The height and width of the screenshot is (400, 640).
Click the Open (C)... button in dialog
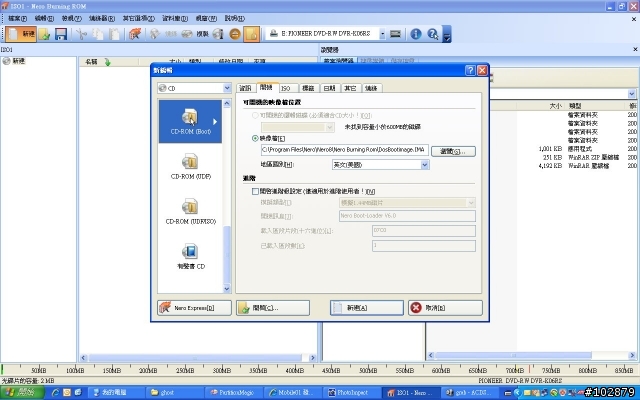[x=273, y=308]
